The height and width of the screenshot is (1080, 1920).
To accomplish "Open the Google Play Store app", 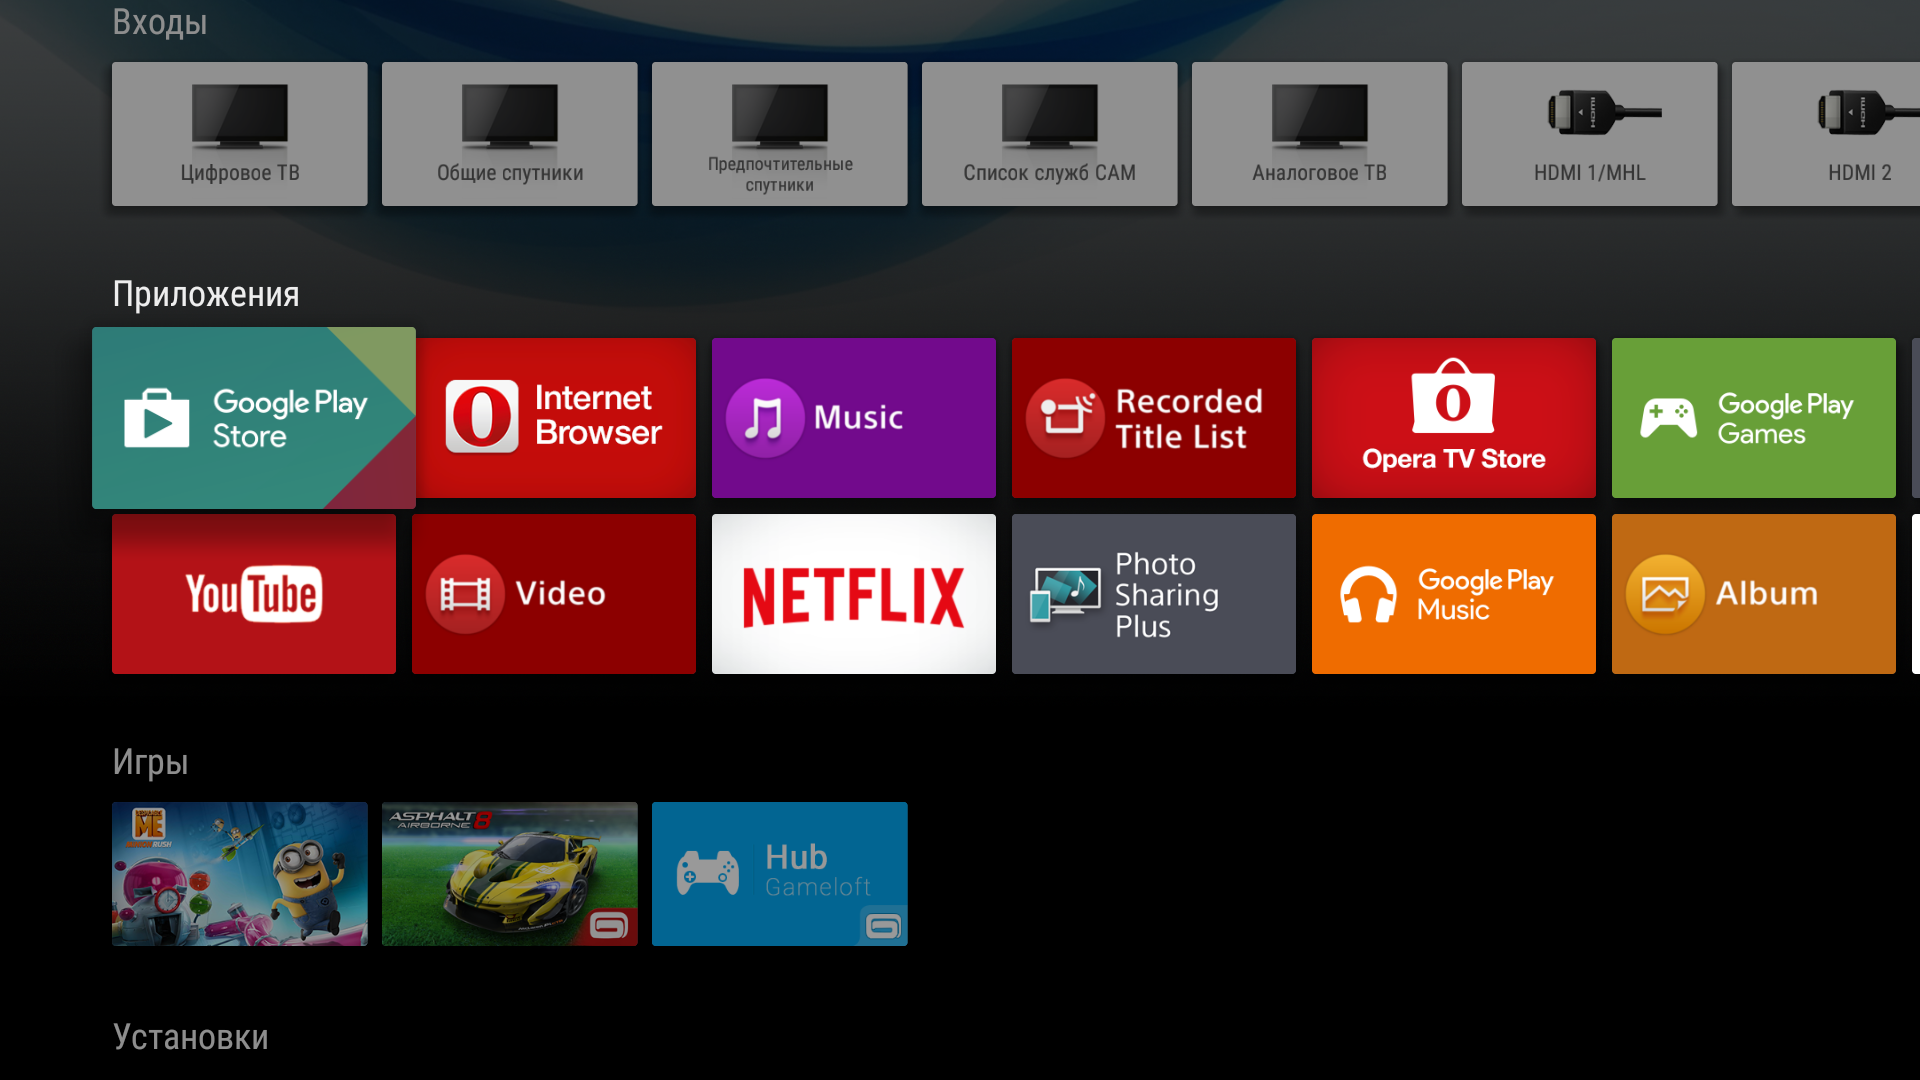I will [x=254, y=418].
